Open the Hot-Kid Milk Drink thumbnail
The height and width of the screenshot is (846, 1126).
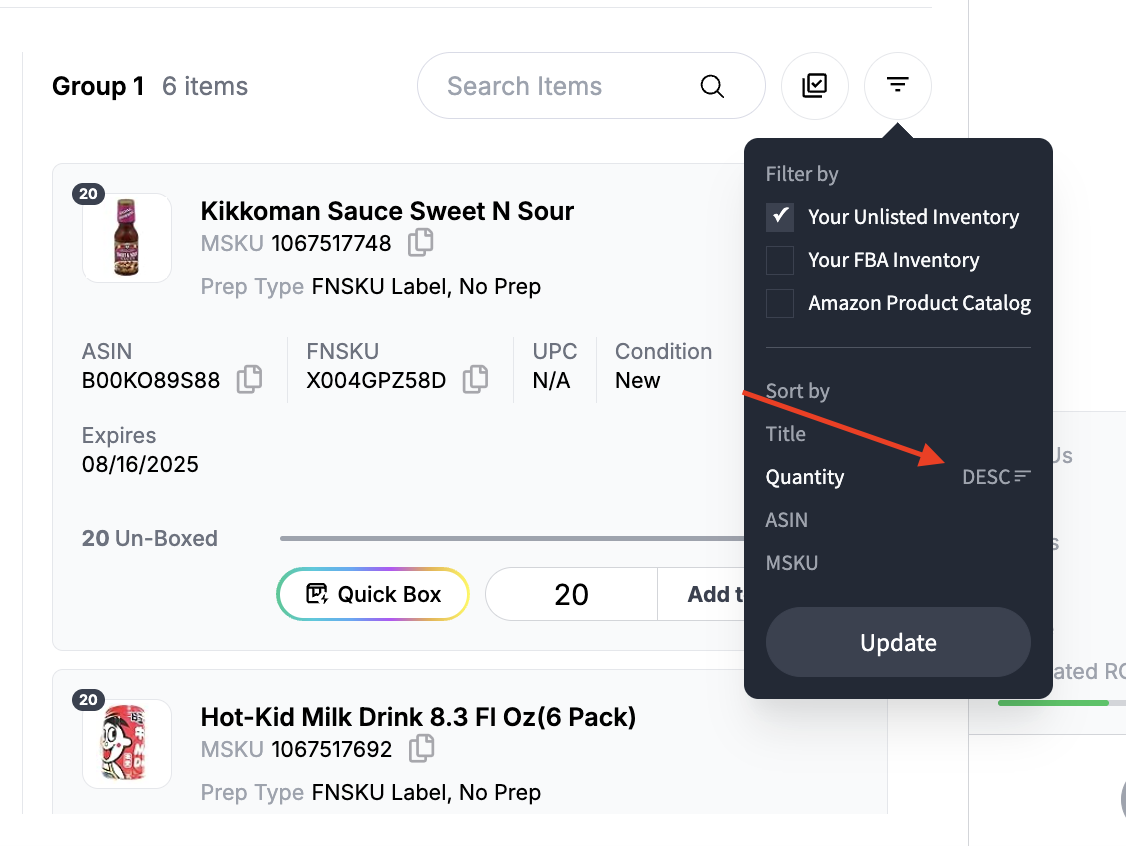pyautogui.click(x=127, y=744)
